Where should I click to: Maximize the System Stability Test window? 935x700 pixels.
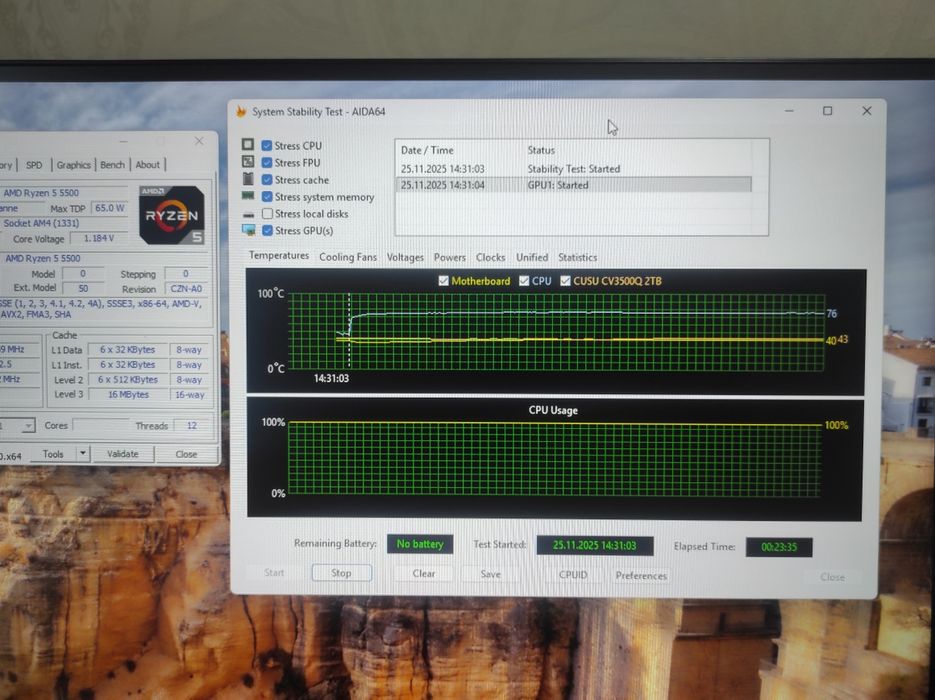point(828,111)
